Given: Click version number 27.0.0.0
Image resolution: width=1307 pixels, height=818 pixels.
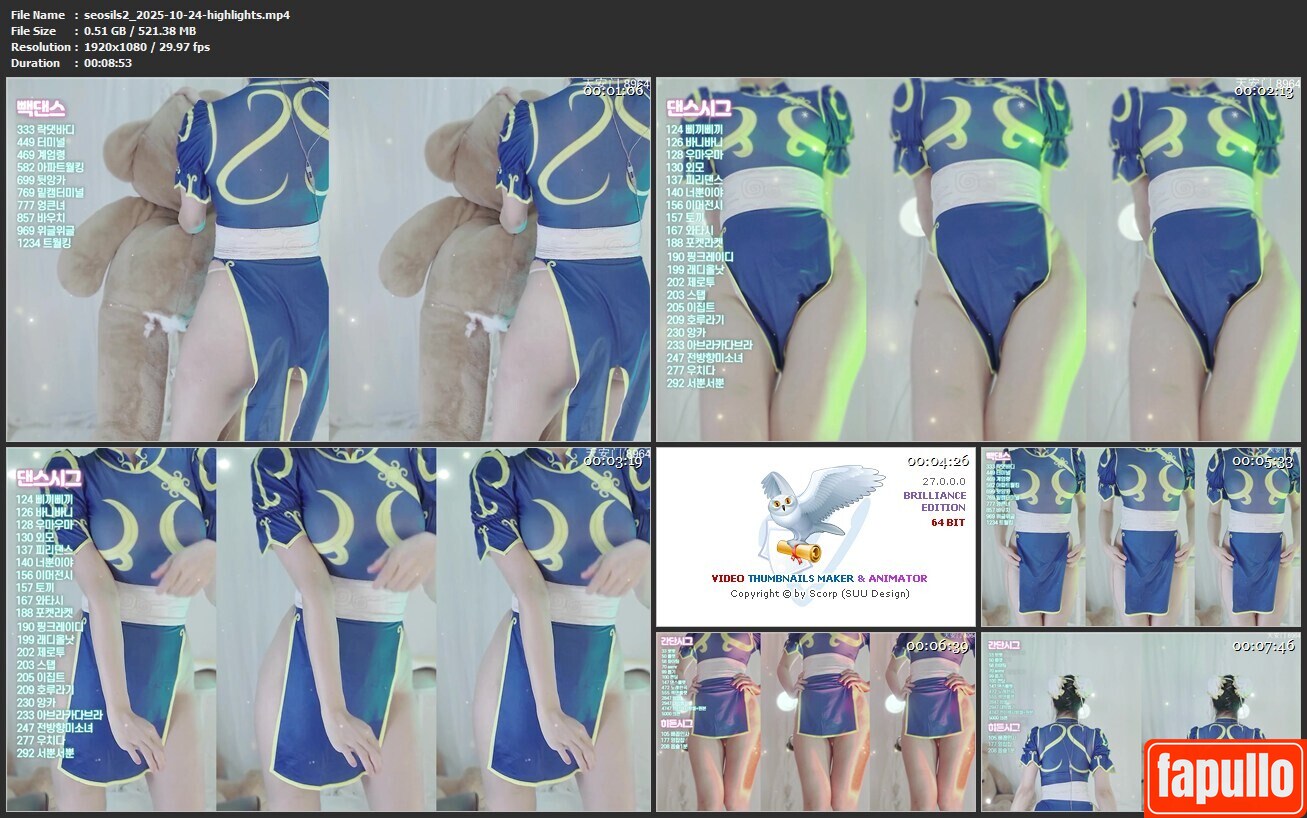Looking at the screenshot, I should [x=944, y=481].
